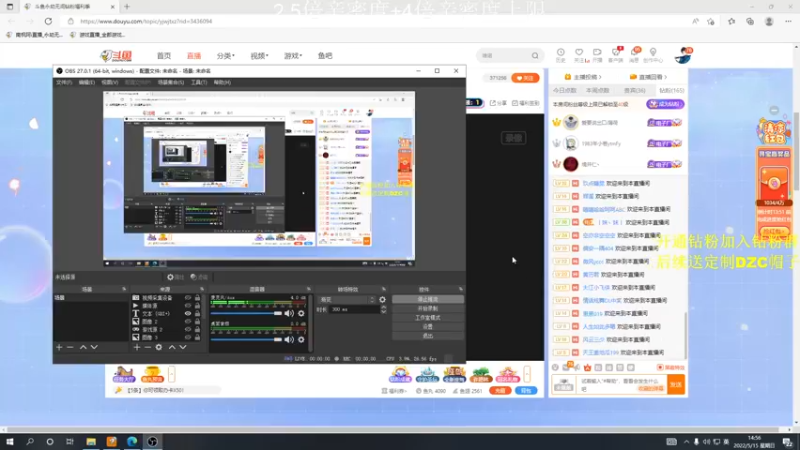Toggle lock on 视频采集设备 source

197,298
